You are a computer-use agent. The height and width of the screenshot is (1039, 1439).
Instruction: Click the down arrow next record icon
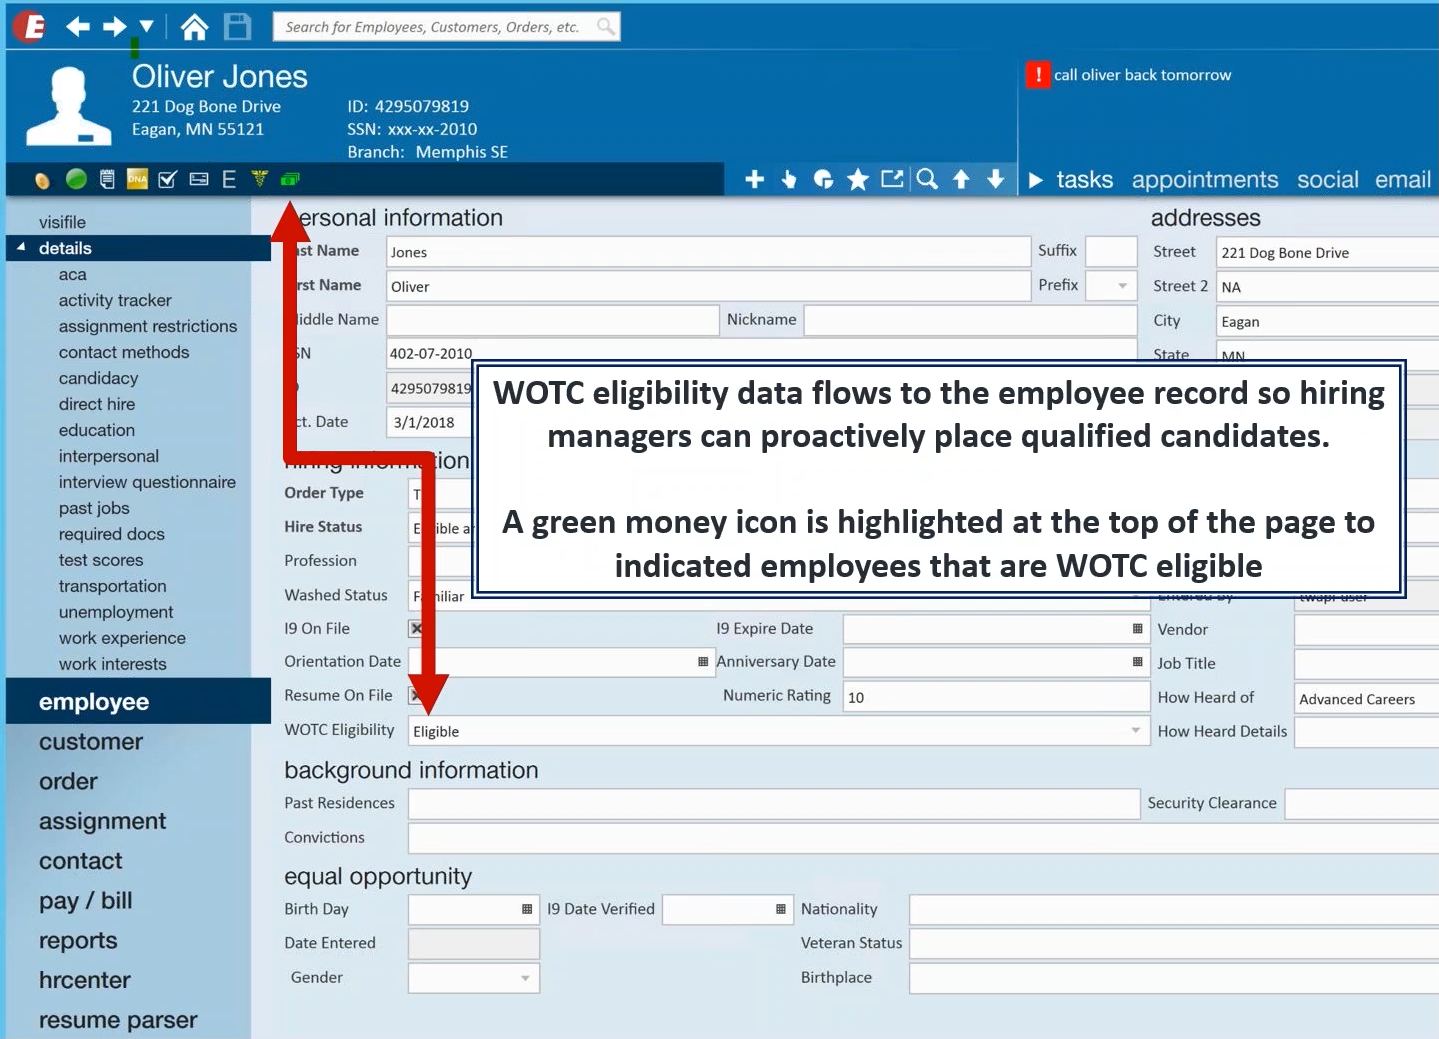pos(995,179)
